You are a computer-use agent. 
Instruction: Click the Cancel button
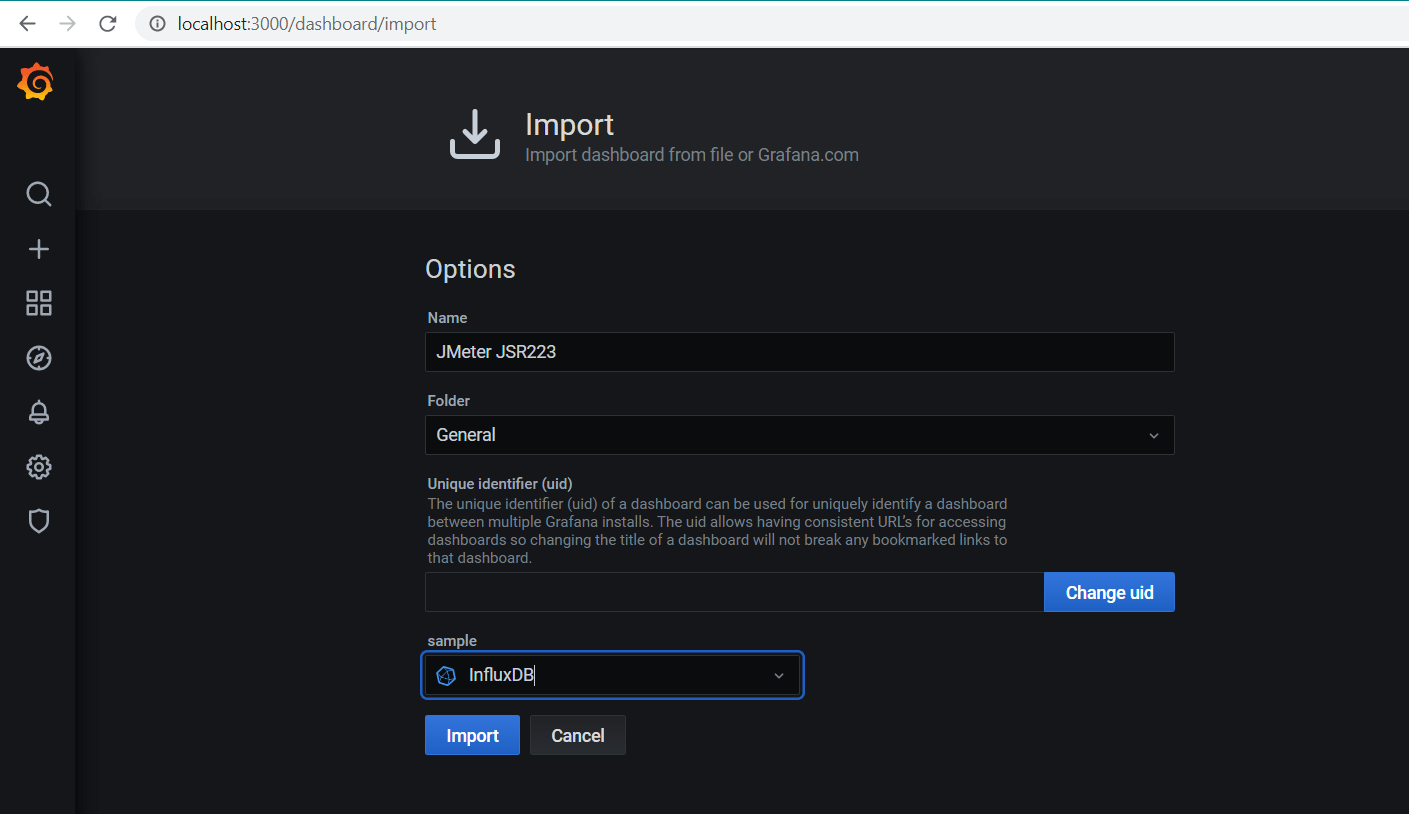(x=577, y=735)
